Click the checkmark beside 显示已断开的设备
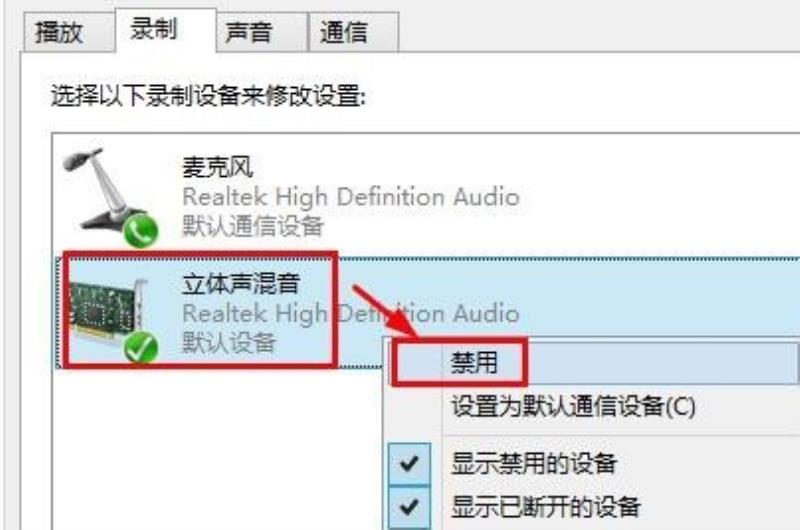The width and height of the screenshot is (800, 530). (x=409, y=508)
